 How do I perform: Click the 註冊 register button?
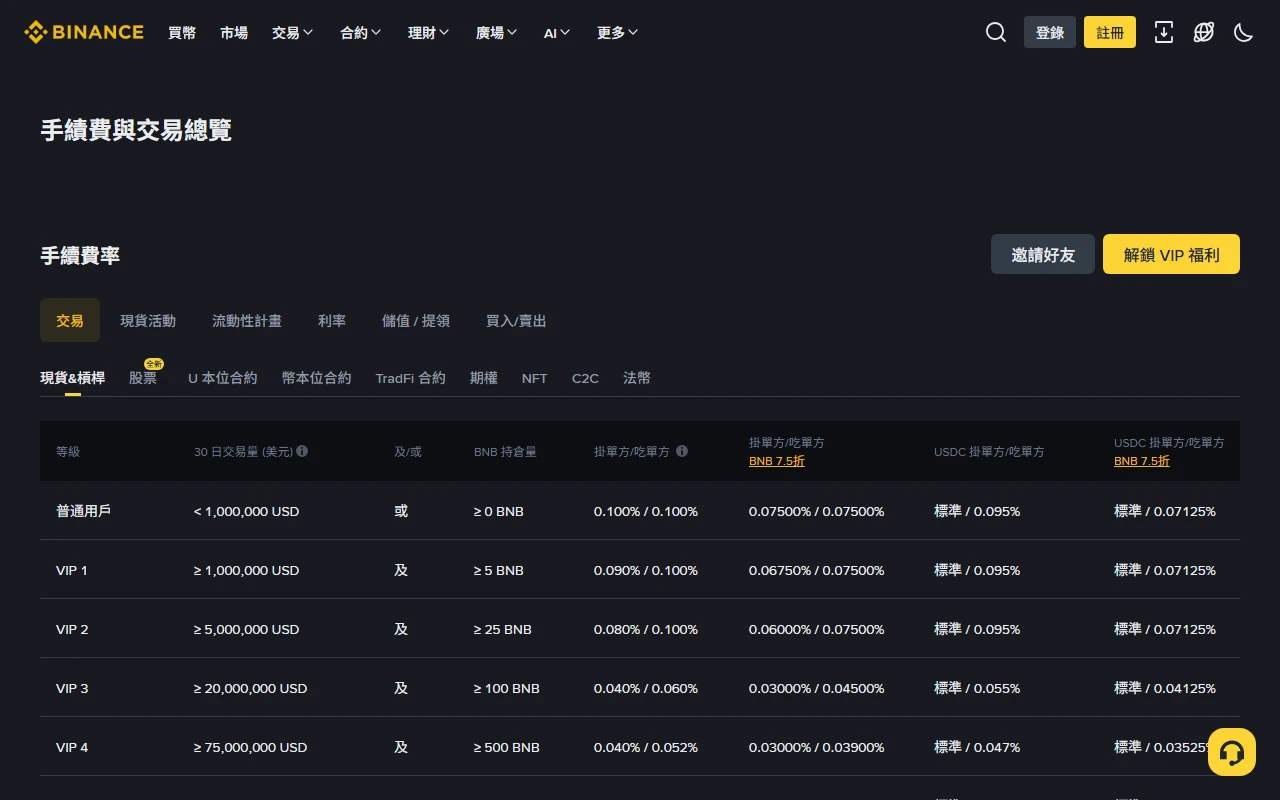(1110, 32)
